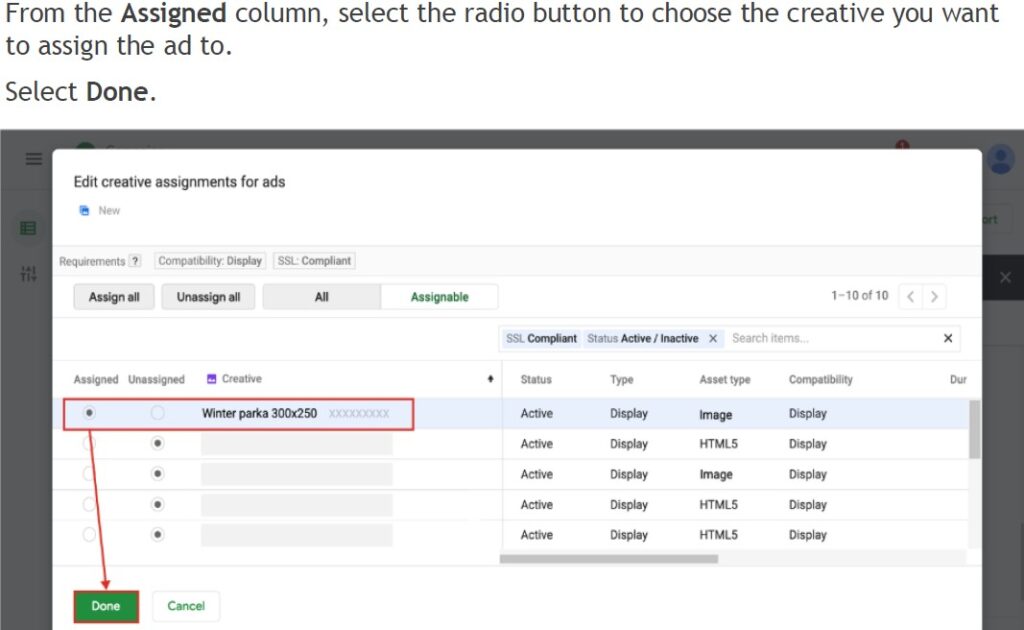Select Assigned radio for Winter parka 300x250
Image resolution: width=1024 pixels, height=630 pixels.
[x=89, y=413]
